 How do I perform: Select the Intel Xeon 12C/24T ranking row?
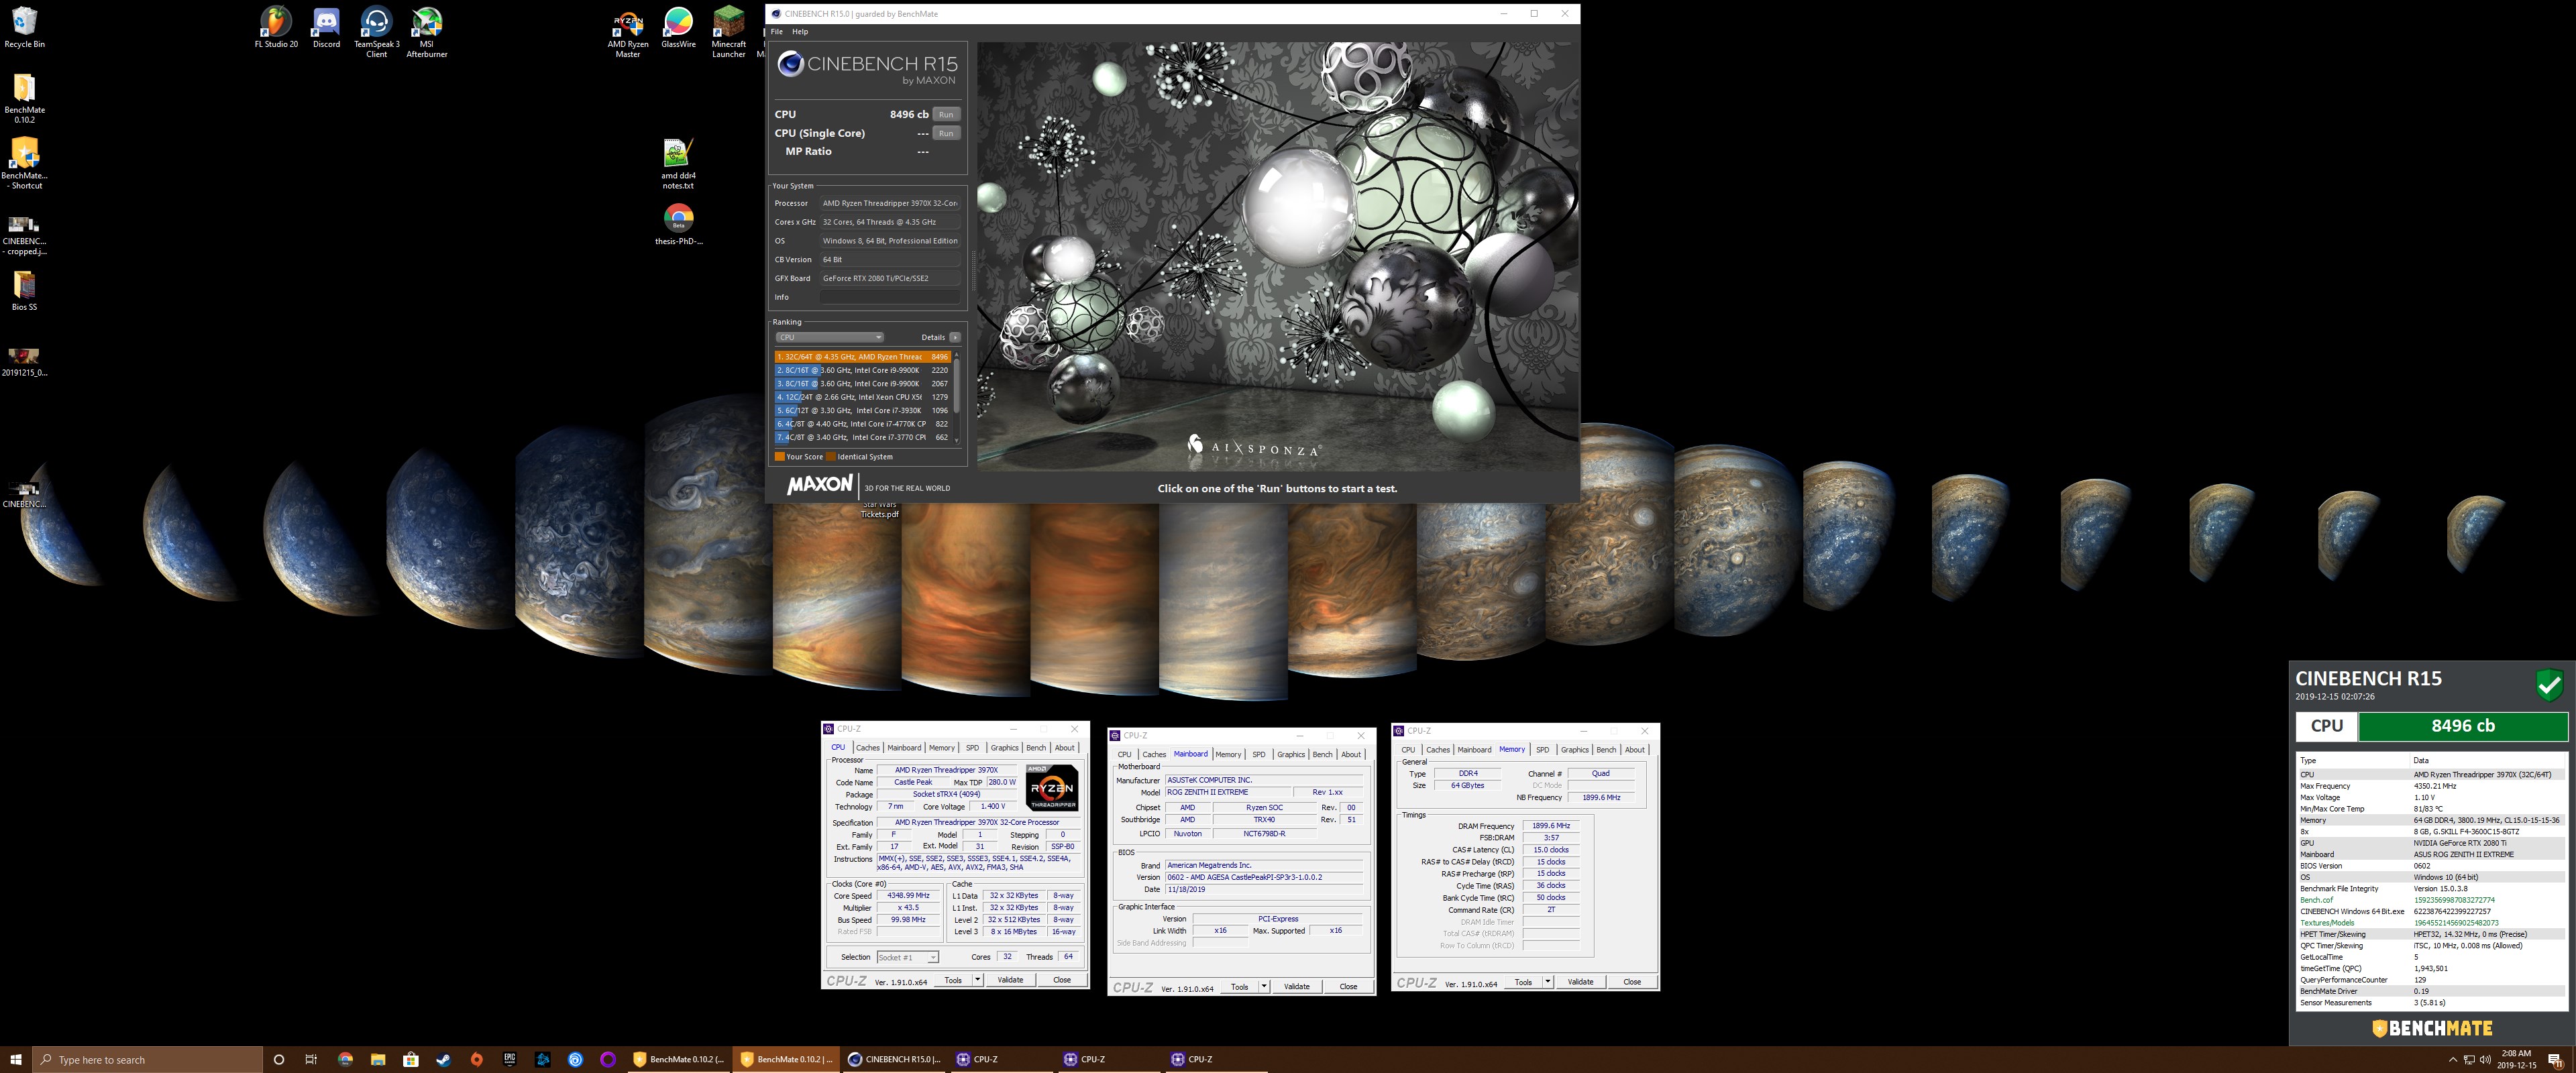(862, 397)
